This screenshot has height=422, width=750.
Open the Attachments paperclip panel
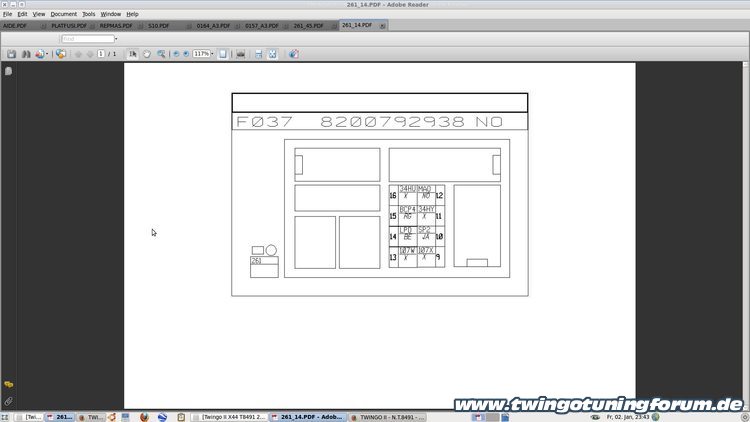pyautogui.click(x=8, y=400)
